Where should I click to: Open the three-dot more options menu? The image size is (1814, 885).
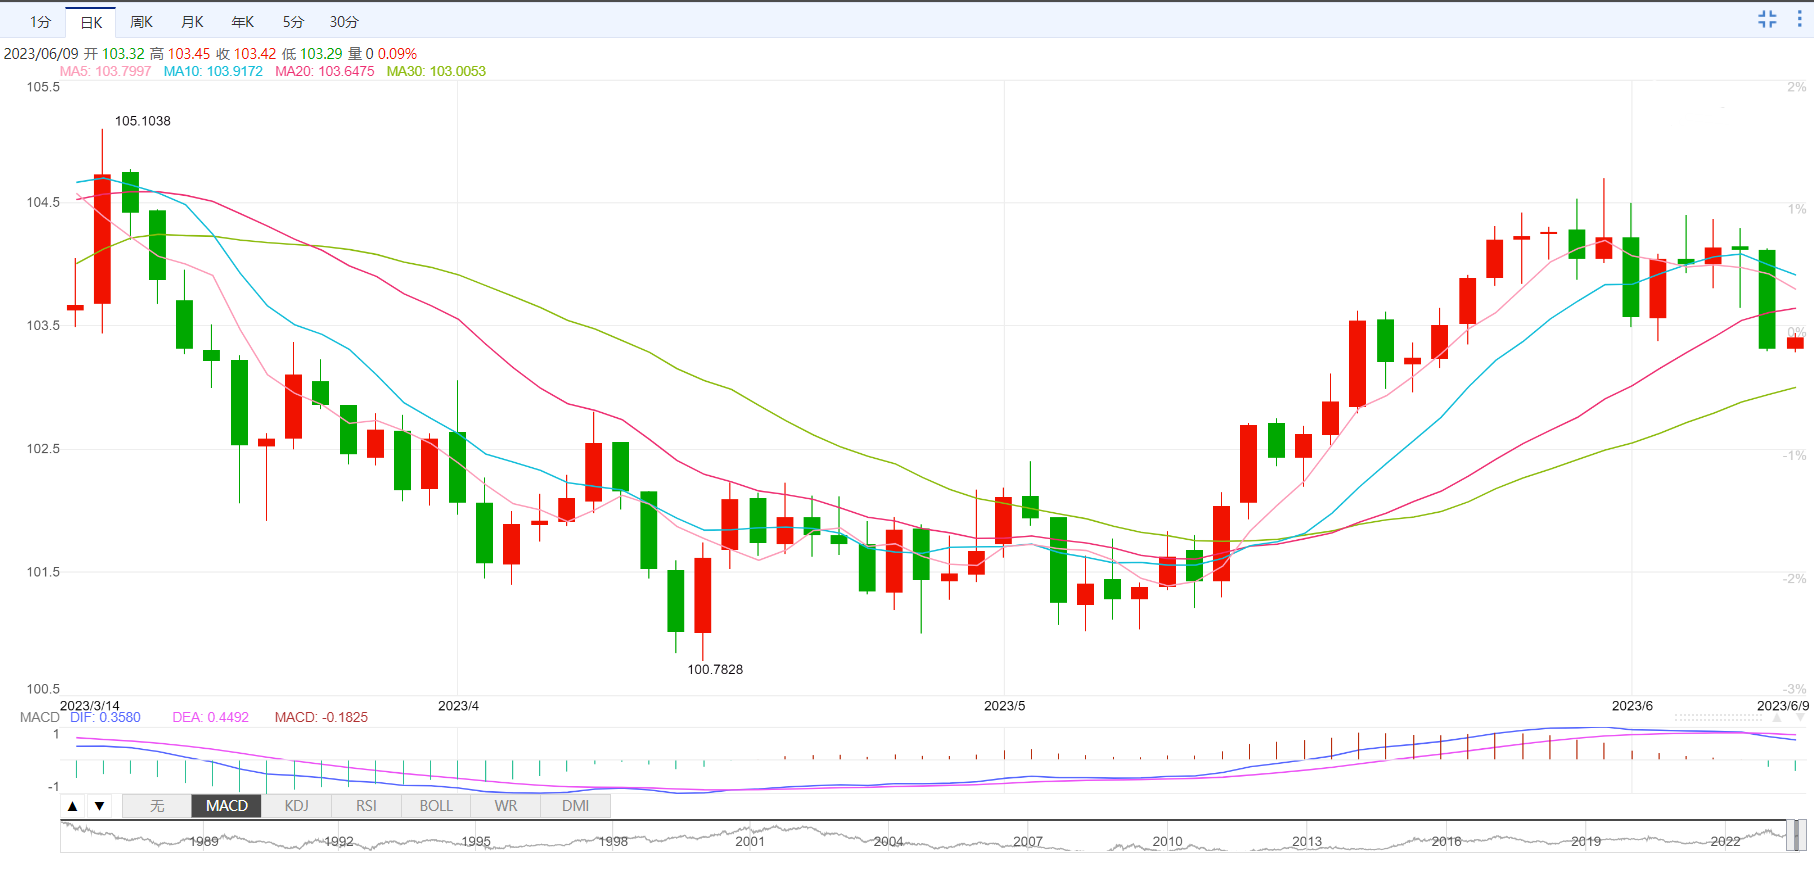(x=1798, y=19)
